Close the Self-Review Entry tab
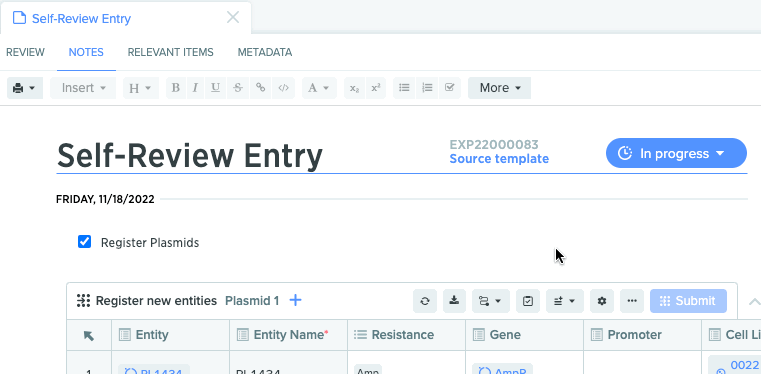761x374 pixels. [x=233, y=17]
